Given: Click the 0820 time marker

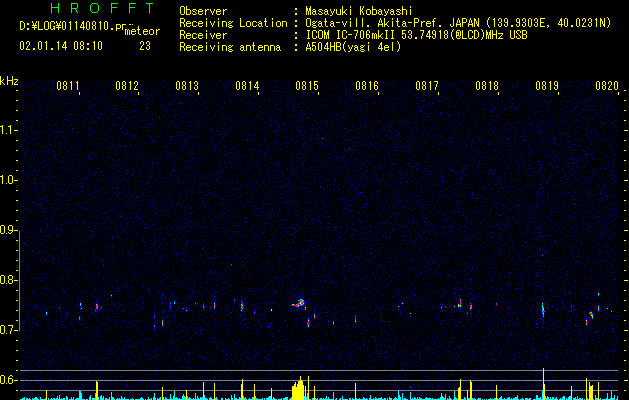Looking at the screenshot, I should click(607, 85).
